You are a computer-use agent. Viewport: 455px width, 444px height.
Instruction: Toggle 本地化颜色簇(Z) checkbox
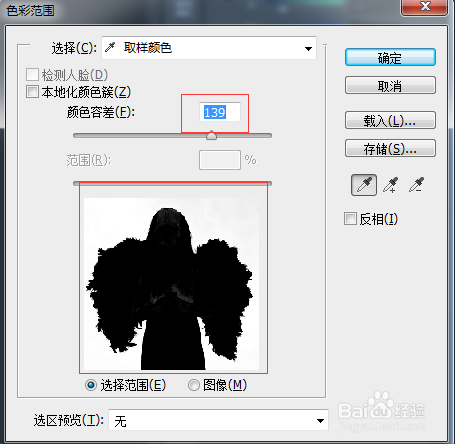pos(32,91)
